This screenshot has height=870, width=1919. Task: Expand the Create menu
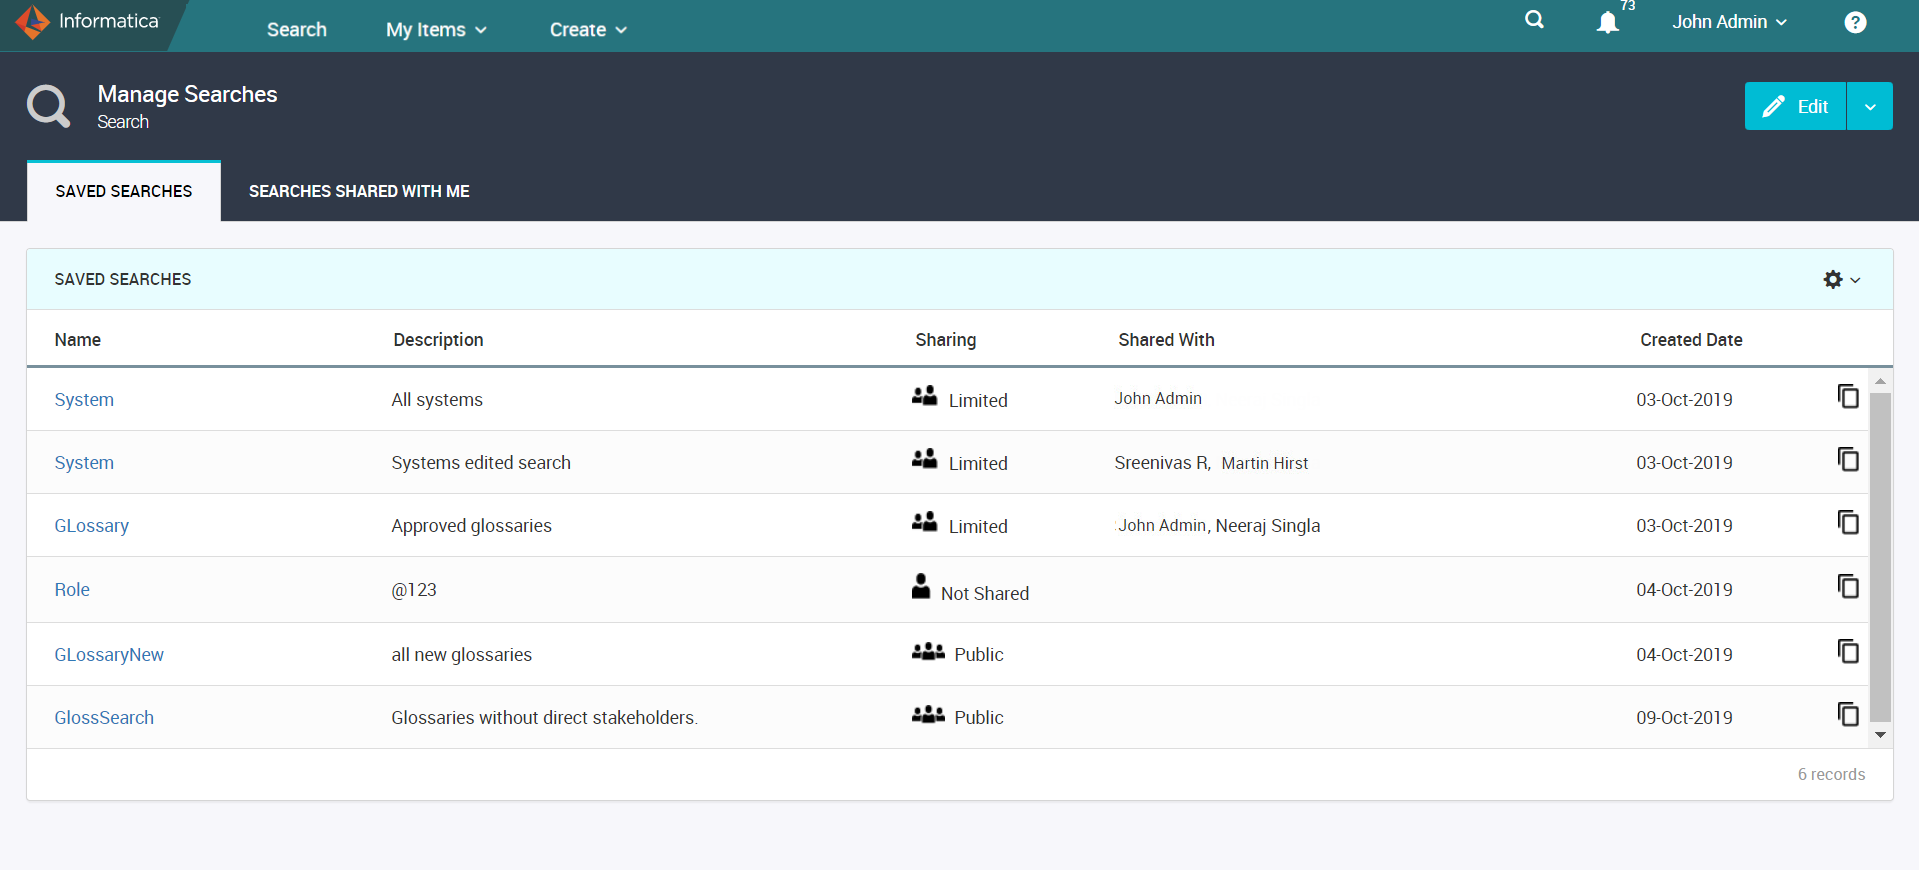pyautogui.click(x=588, y=30)
